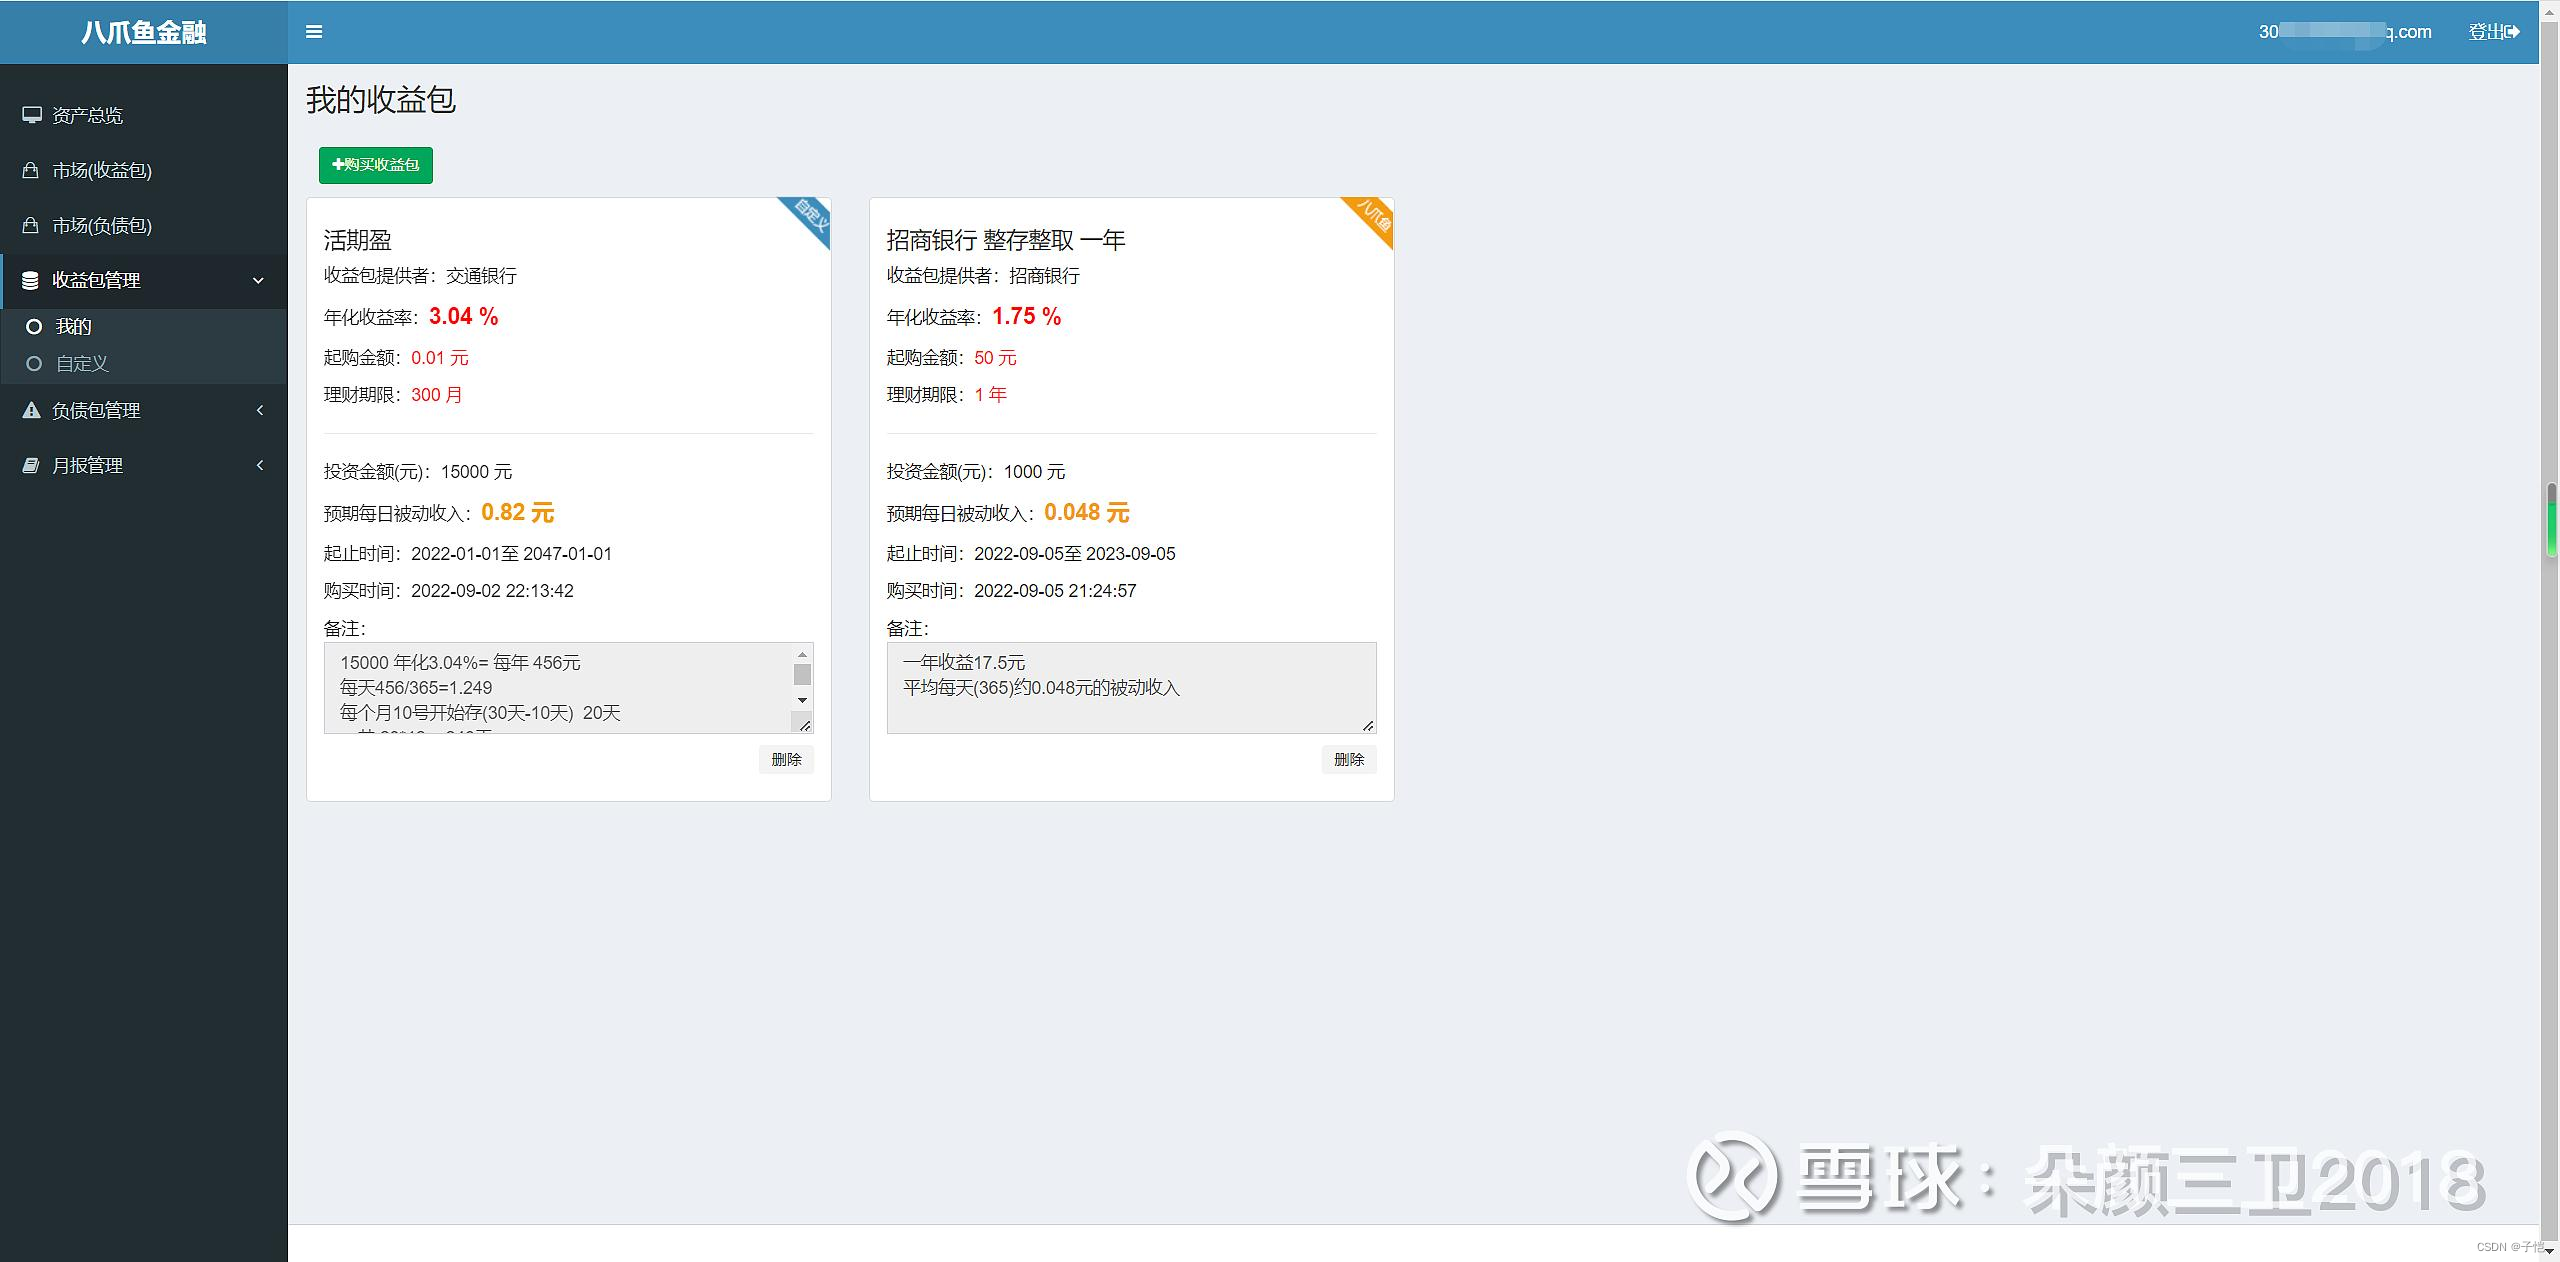This screenshot has height=1262, width=2560.
Task: Click the 市场(收益包) lock icon
Action: pyautogui.click(x=31, y=170)
